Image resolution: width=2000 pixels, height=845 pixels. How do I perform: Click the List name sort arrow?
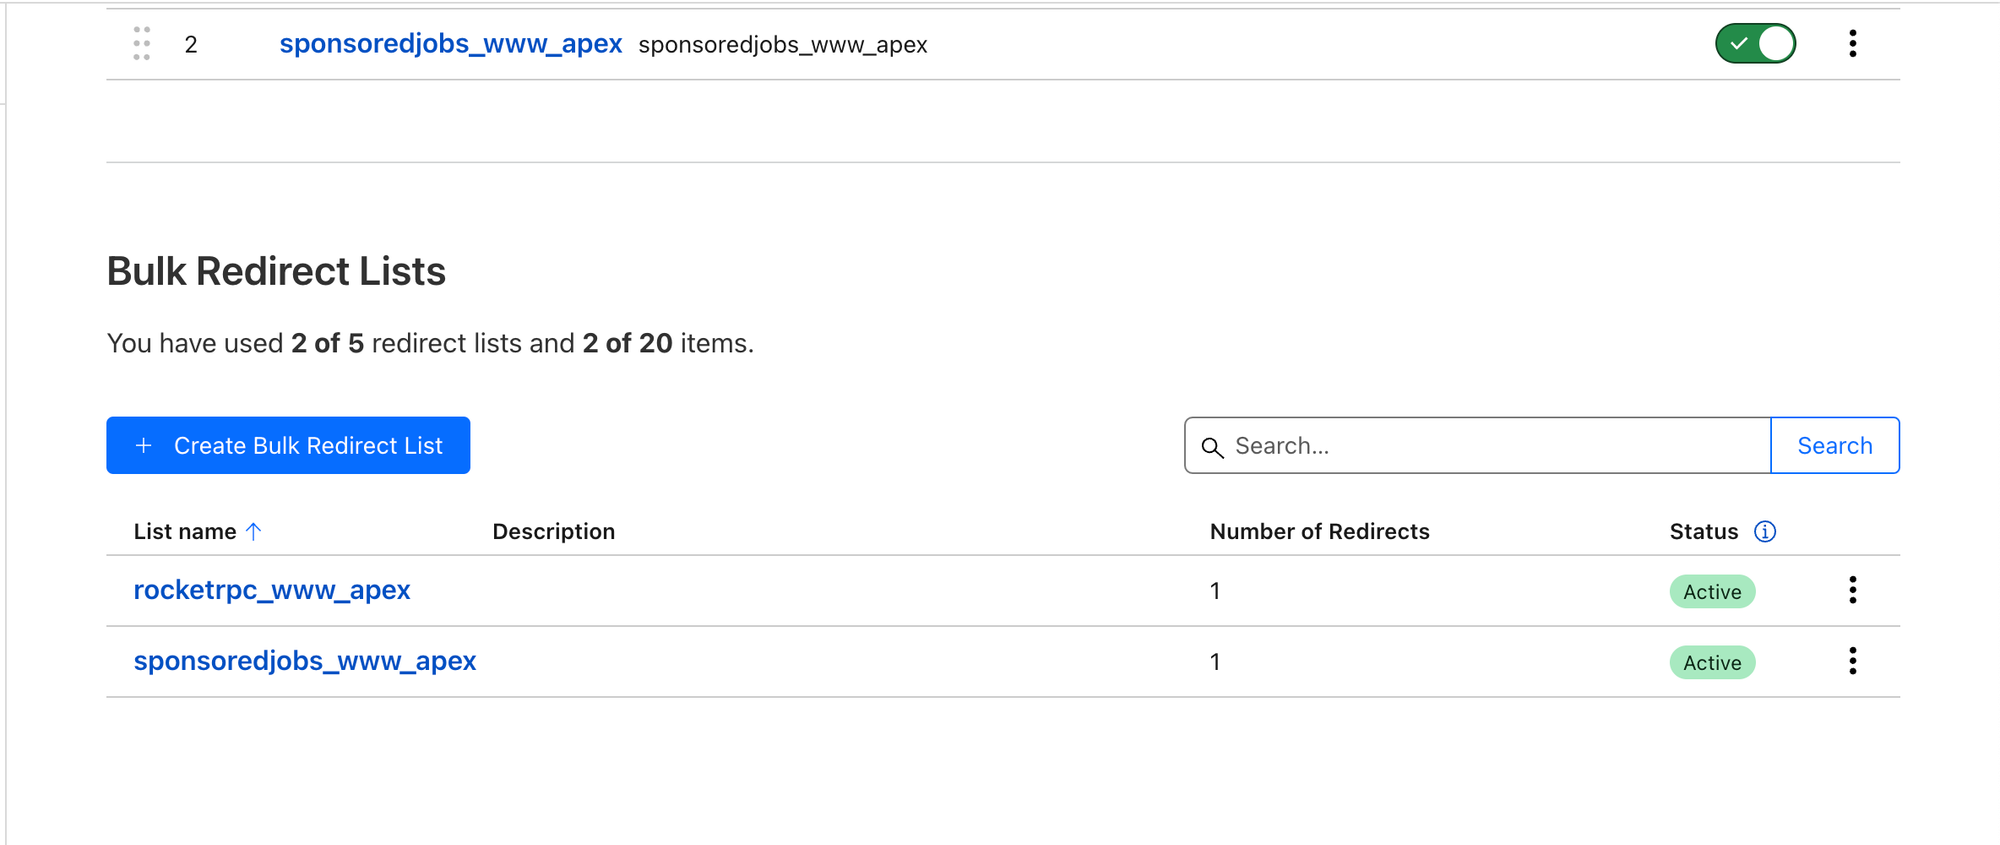[254, 531]
